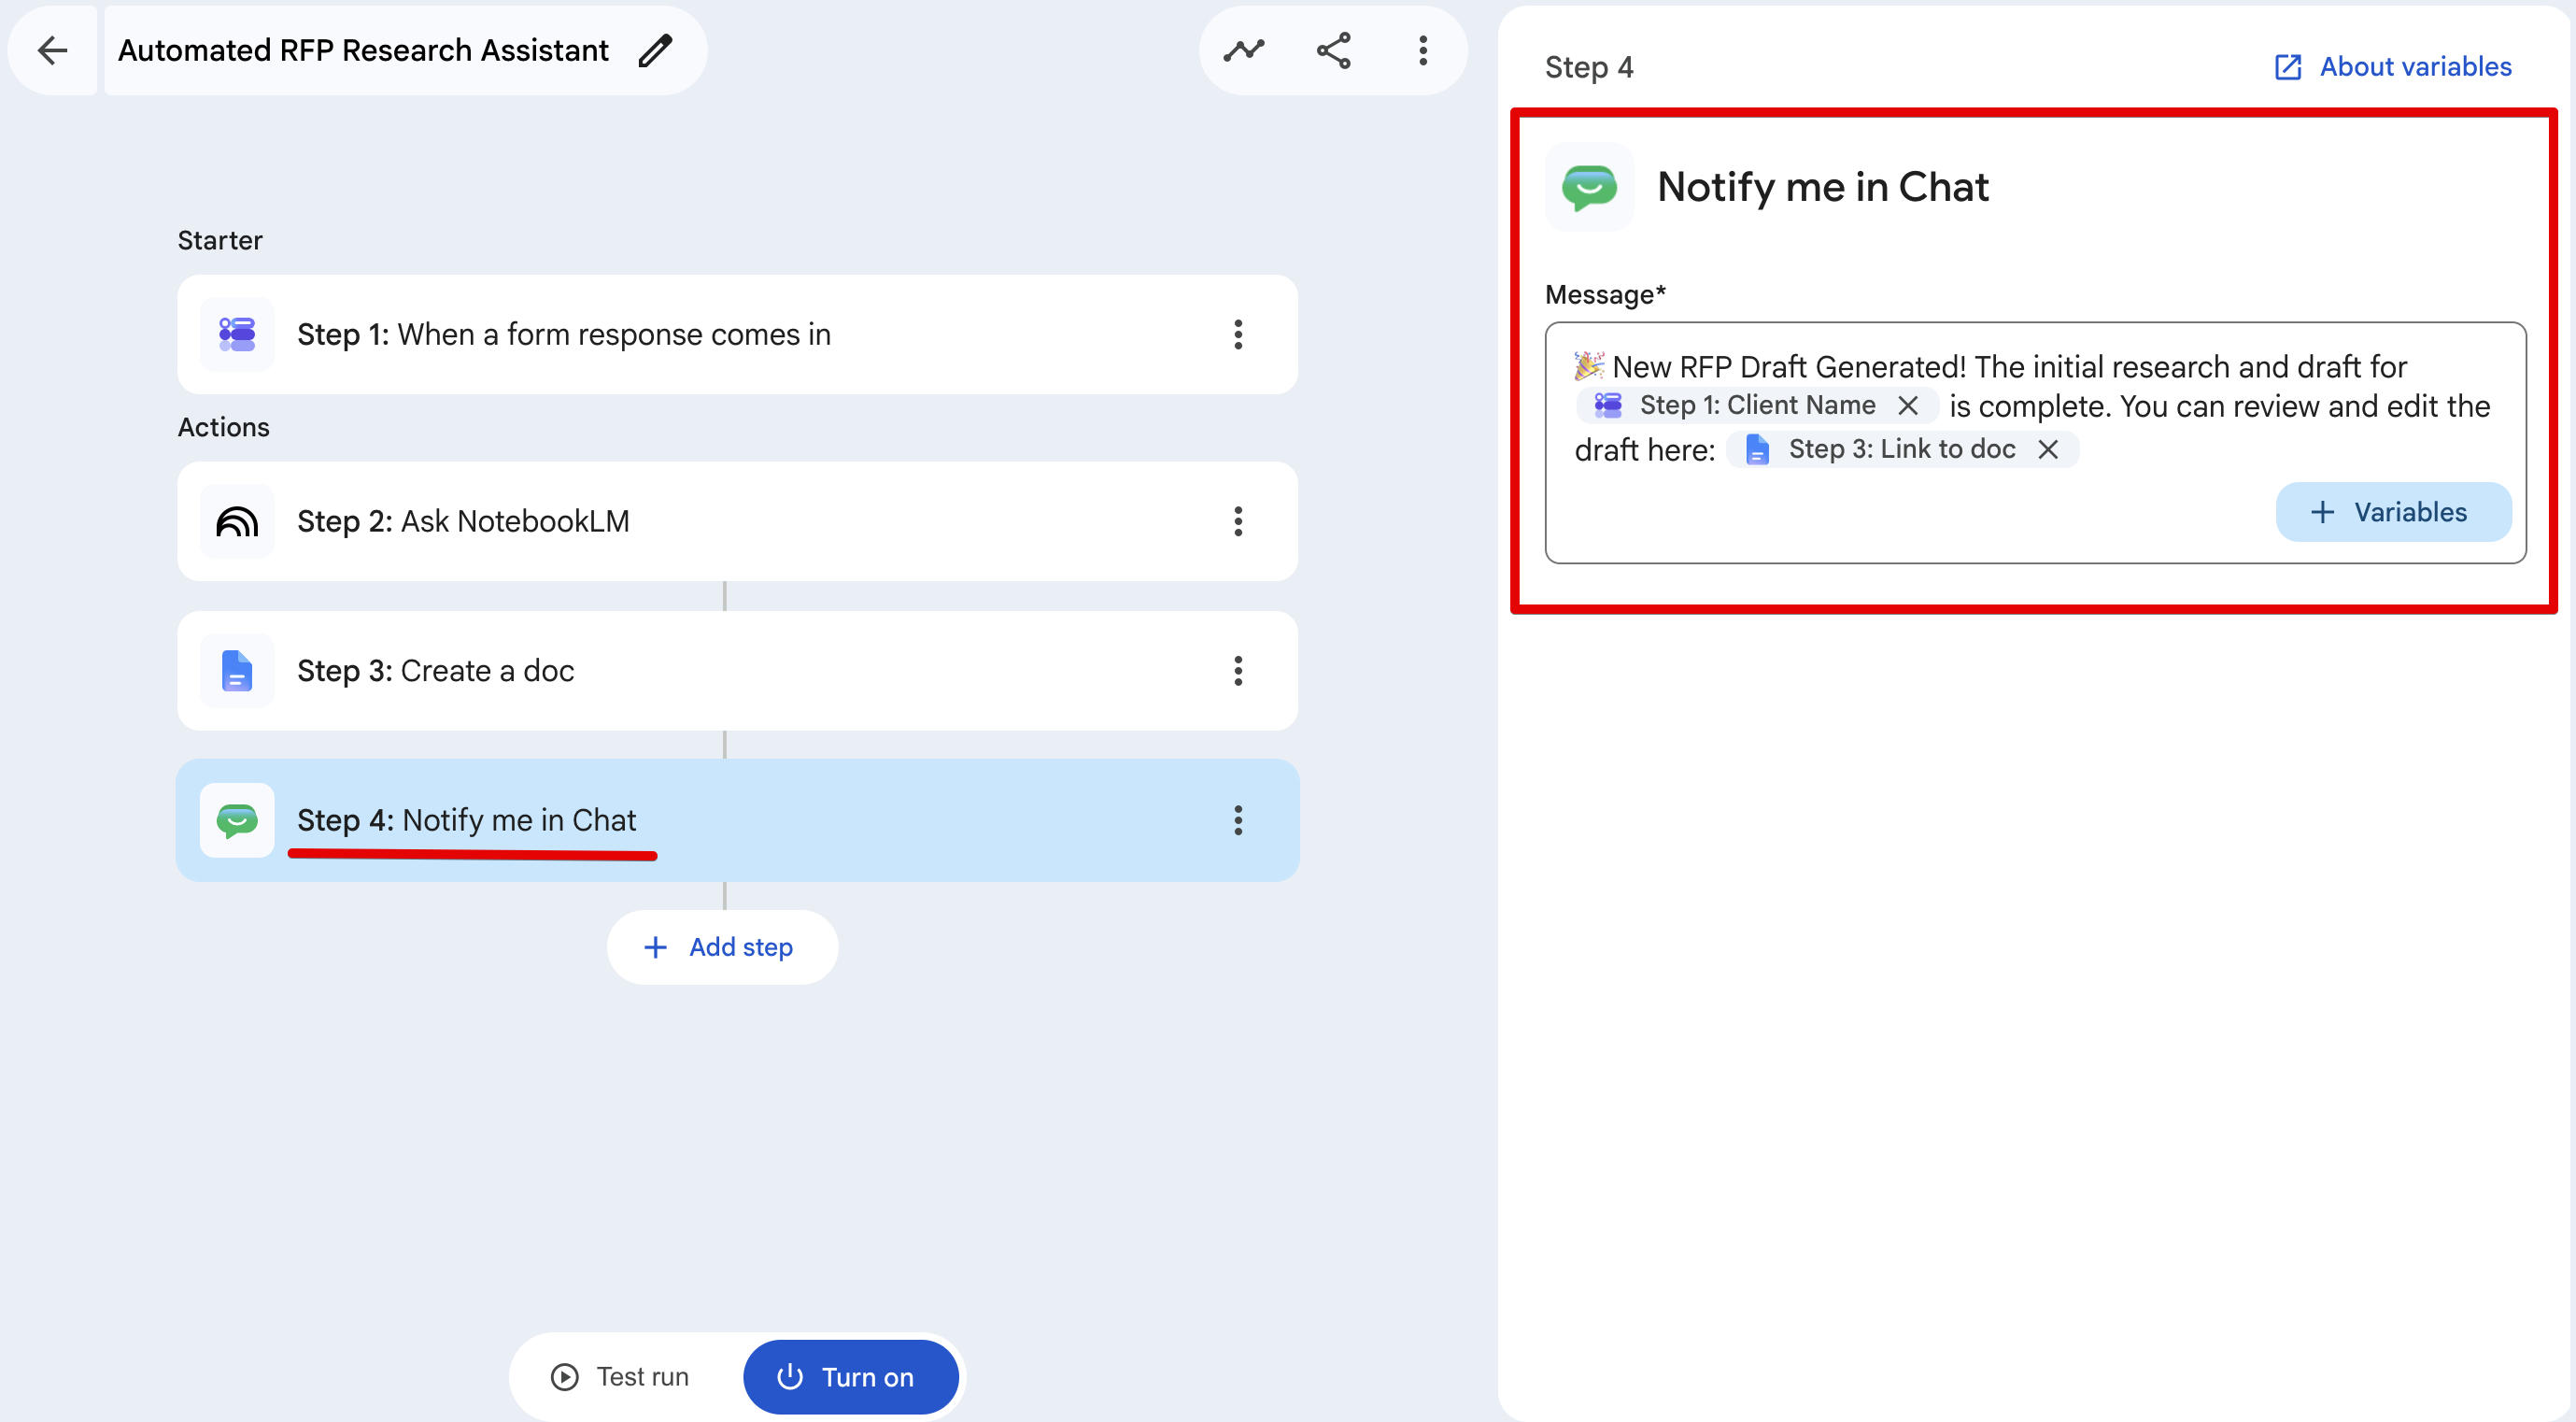Remove the Step 1: Client Name variable chip

pyautogui.click(x=1908, y=405)
